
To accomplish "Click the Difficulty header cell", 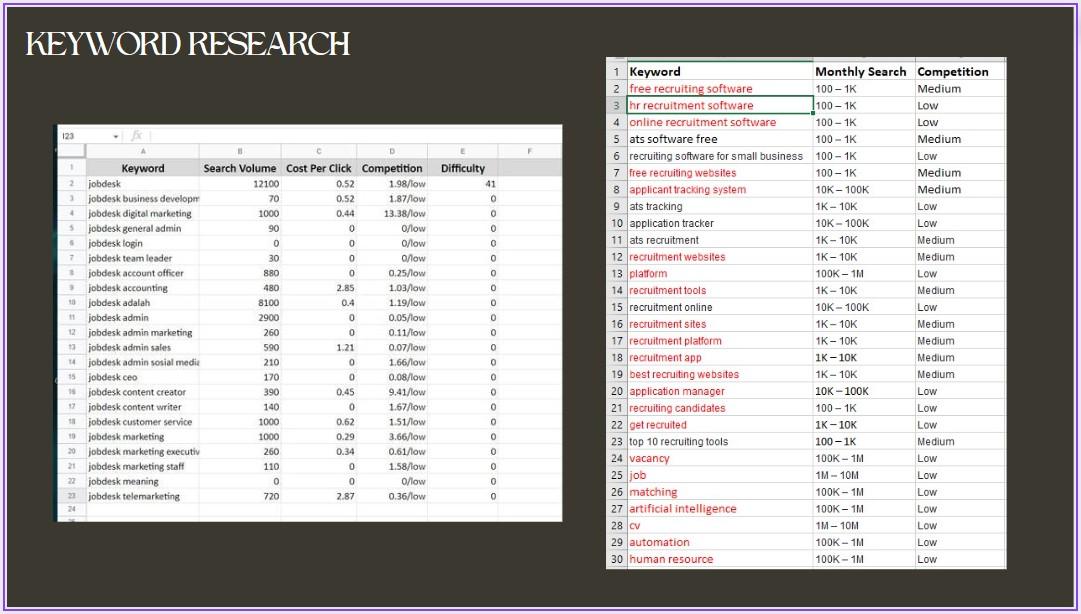I will 462,168.
